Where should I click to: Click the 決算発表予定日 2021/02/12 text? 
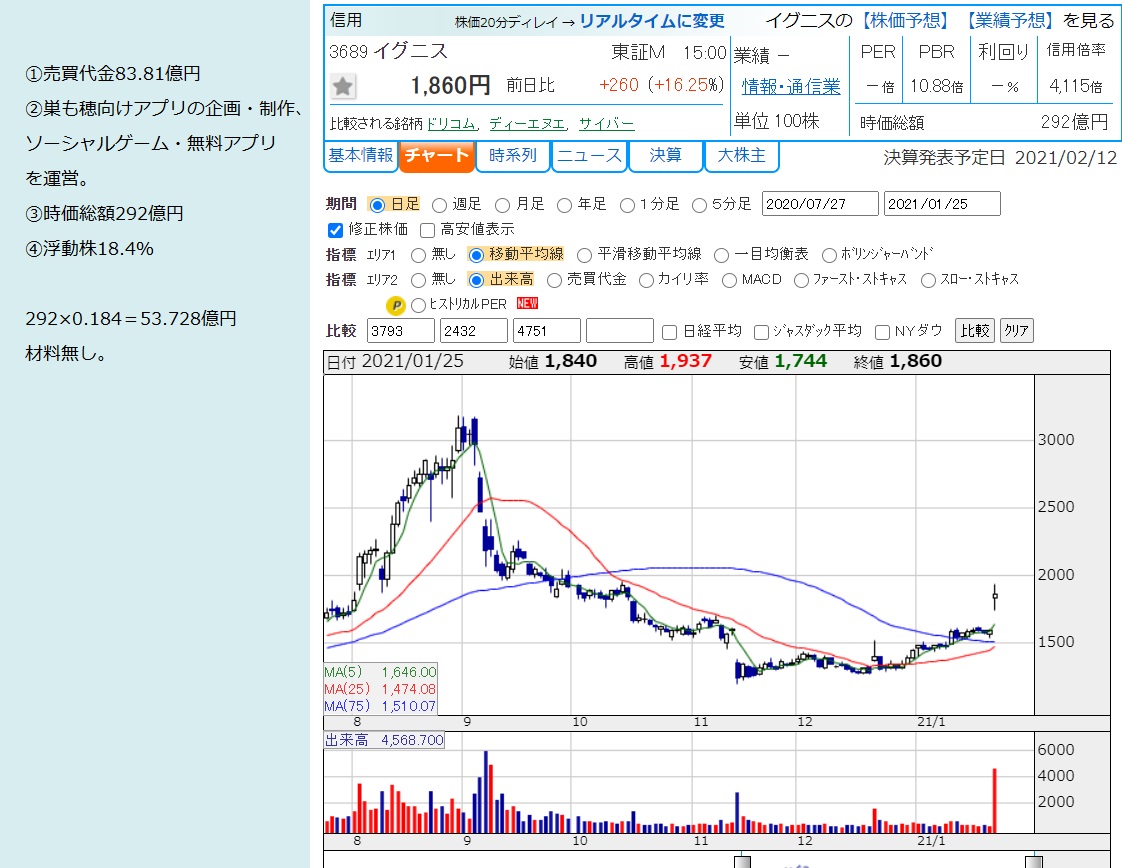tap(1000, 158)
